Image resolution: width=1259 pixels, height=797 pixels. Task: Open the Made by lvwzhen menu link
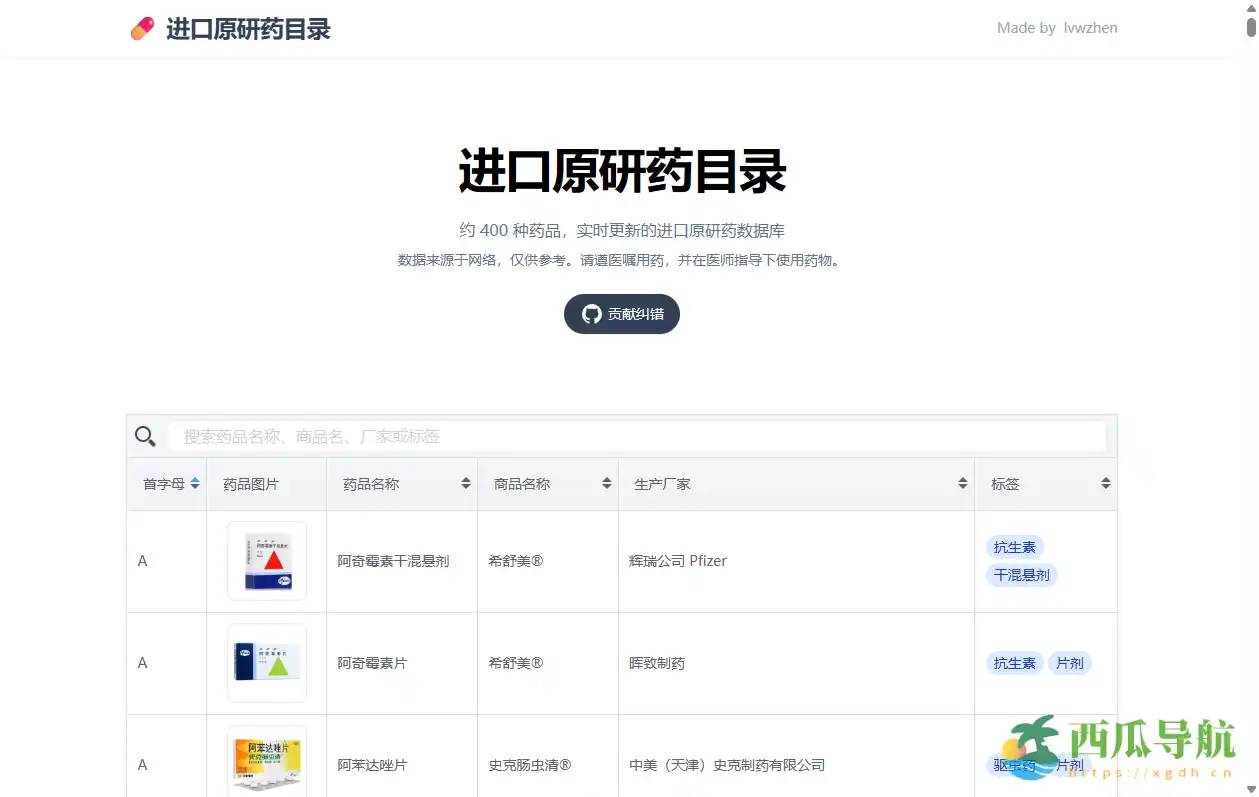(1057, 28)
